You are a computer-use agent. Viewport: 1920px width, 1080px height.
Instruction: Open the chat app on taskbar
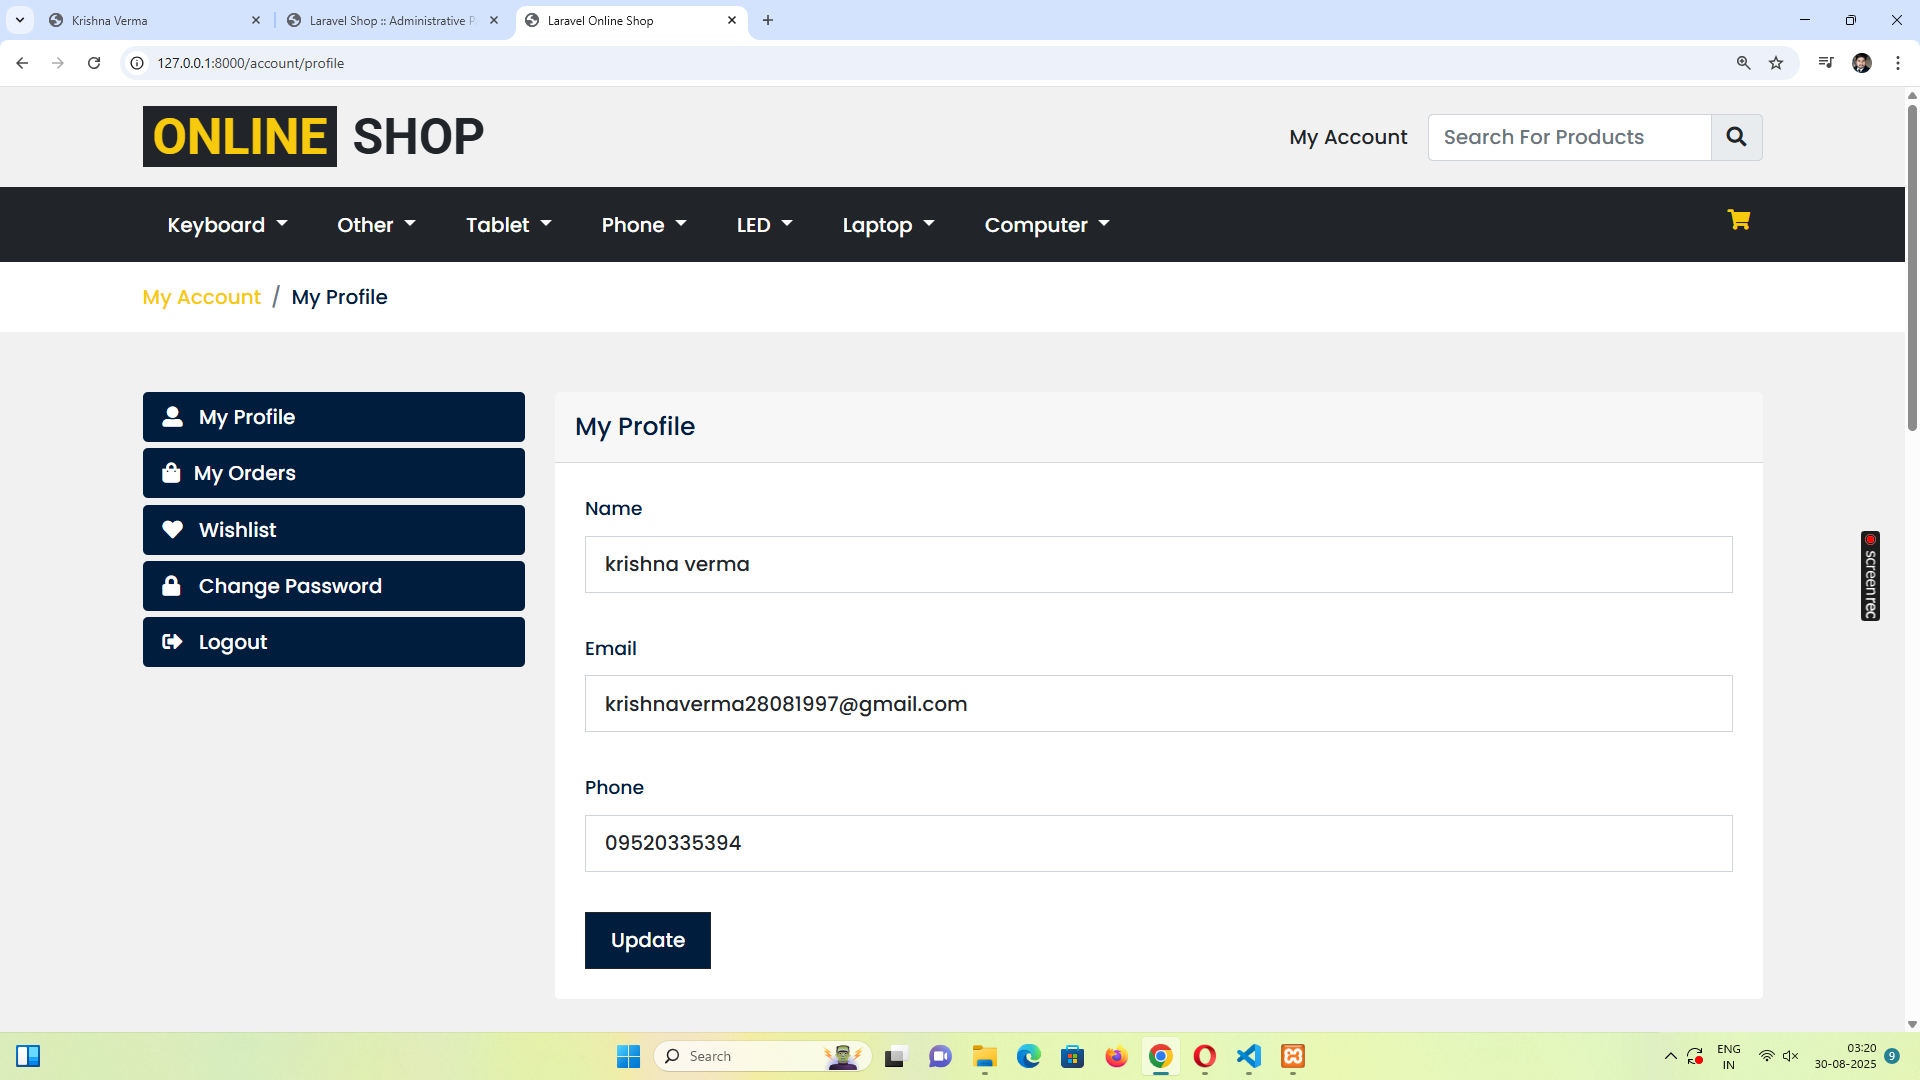pyautogui.click(x=940, y=1056)
